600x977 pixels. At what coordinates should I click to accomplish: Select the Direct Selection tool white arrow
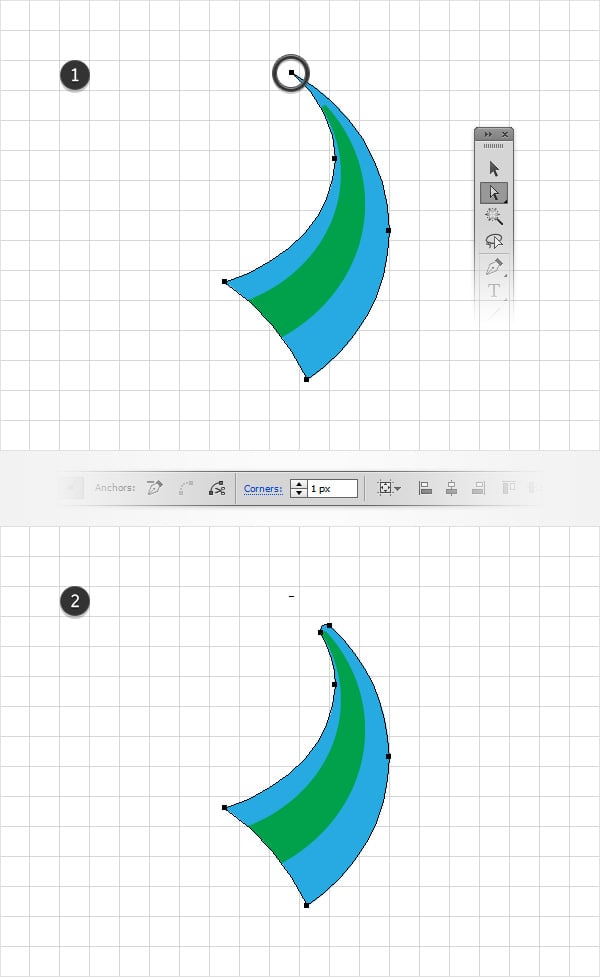click(494, 193)
